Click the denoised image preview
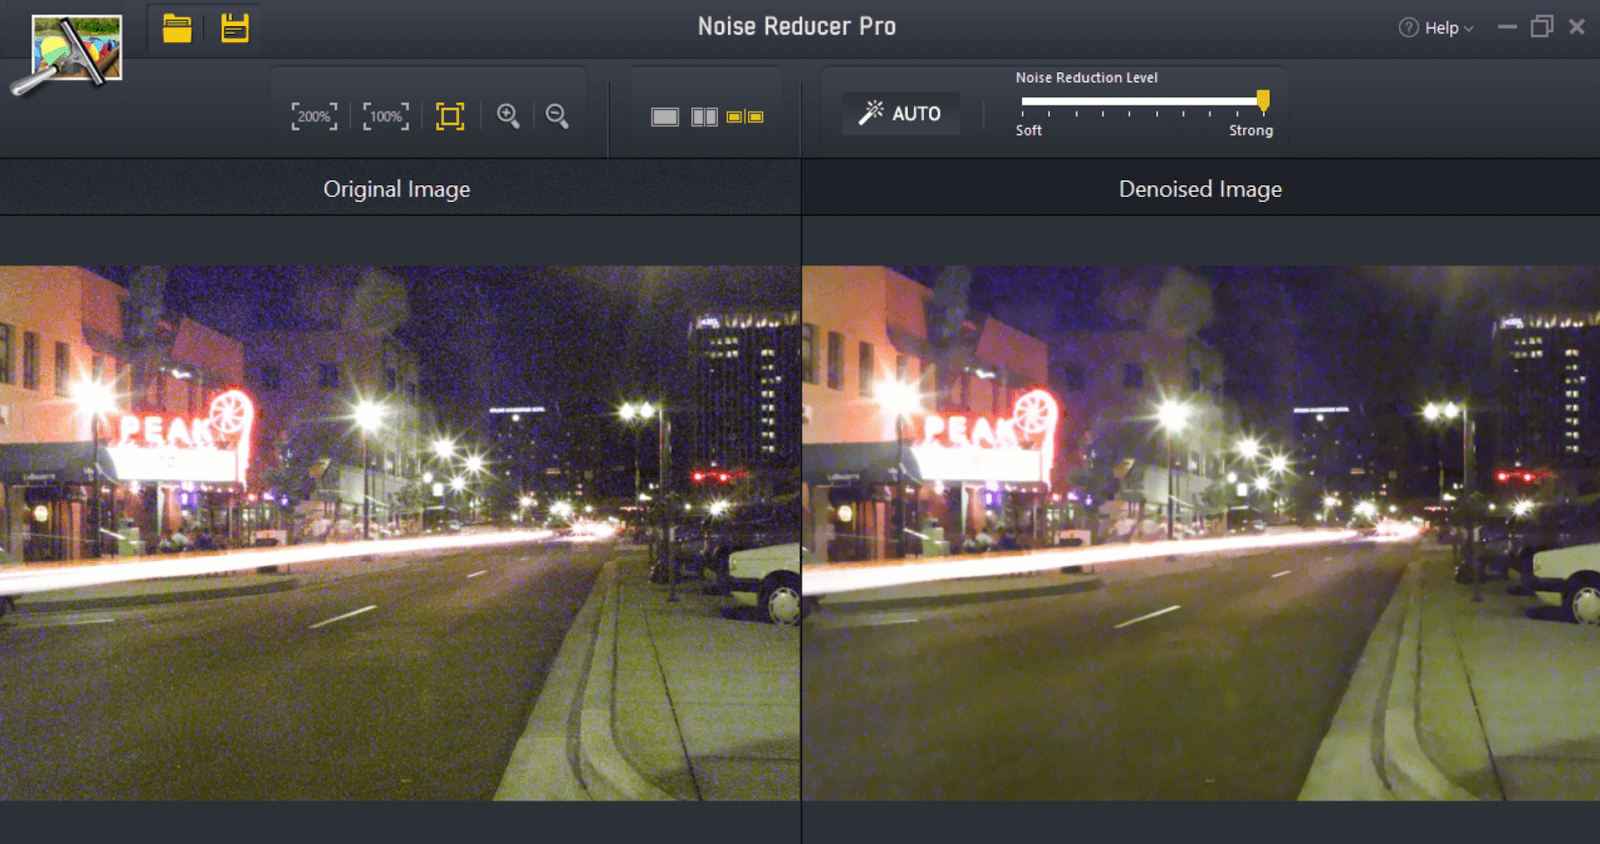 (1200, 532)
